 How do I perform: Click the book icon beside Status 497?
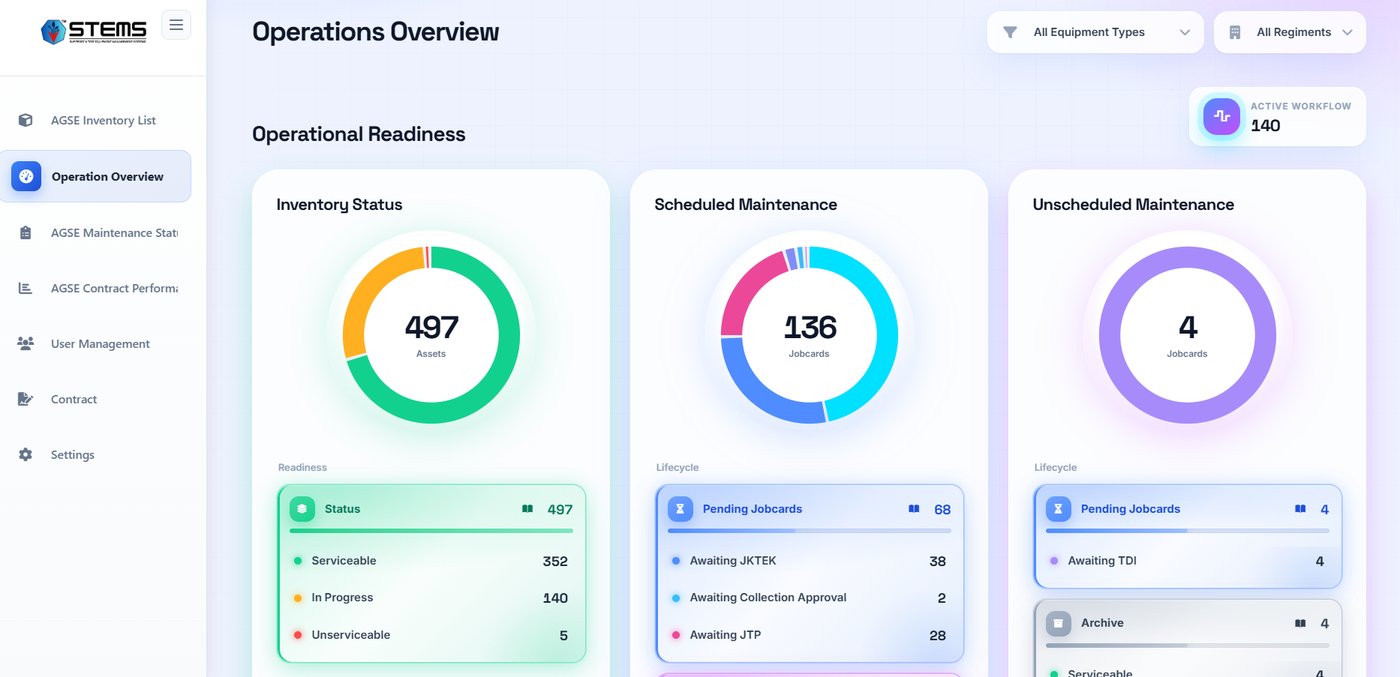[527, 509]
